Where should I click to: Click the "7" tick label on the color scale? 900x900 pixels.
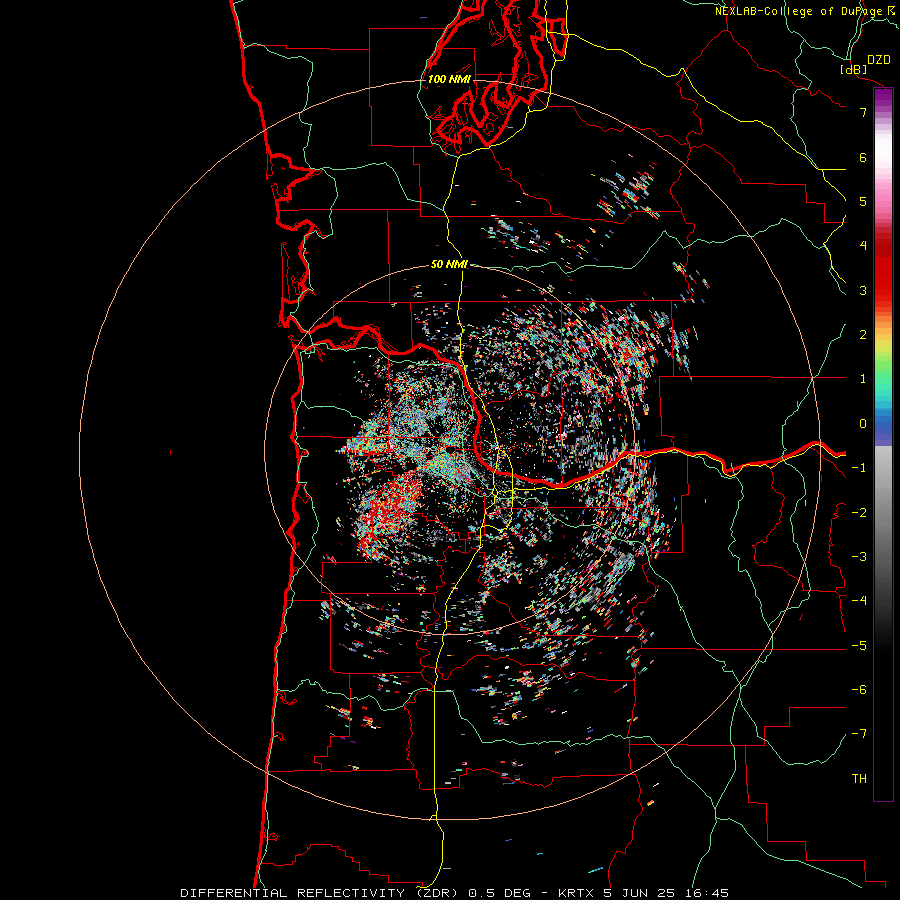point(863,112)
